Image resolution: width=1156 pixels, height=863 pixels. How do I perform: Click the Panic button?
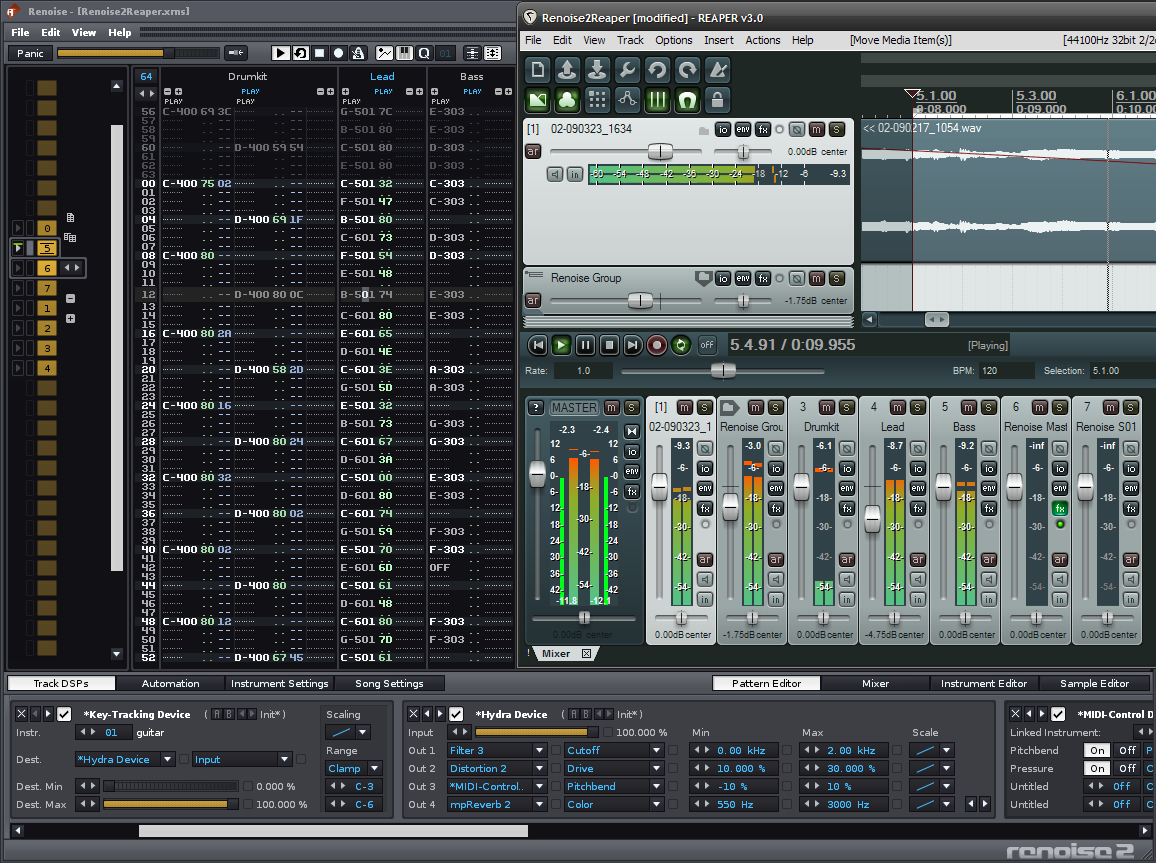click(x=30, y=53)
